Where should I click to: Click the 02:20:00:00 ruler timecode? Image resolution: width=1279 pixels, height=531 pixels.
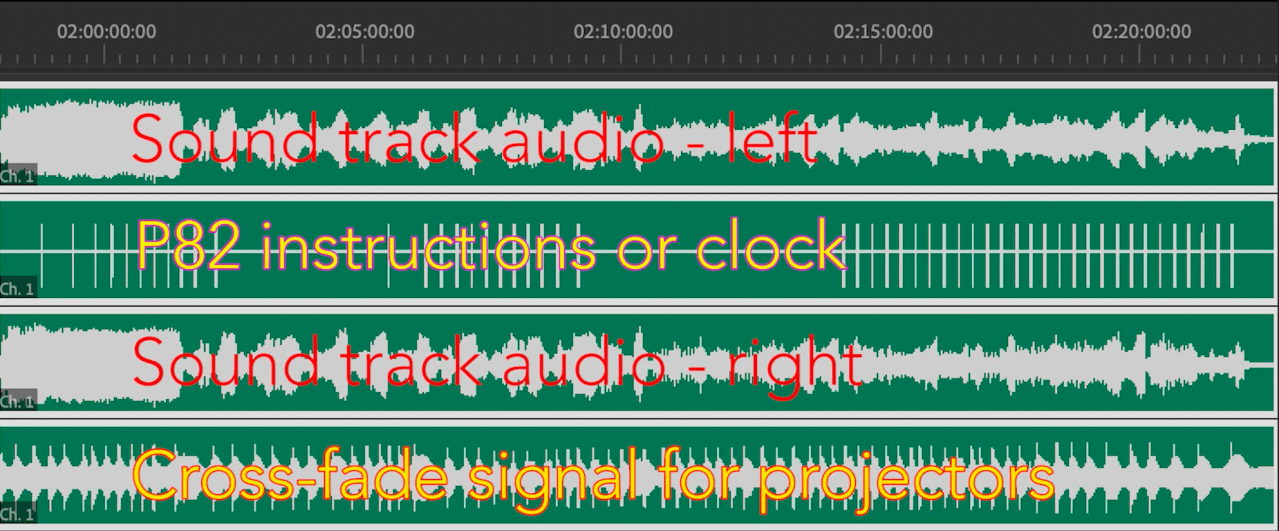coord(1141,31)
